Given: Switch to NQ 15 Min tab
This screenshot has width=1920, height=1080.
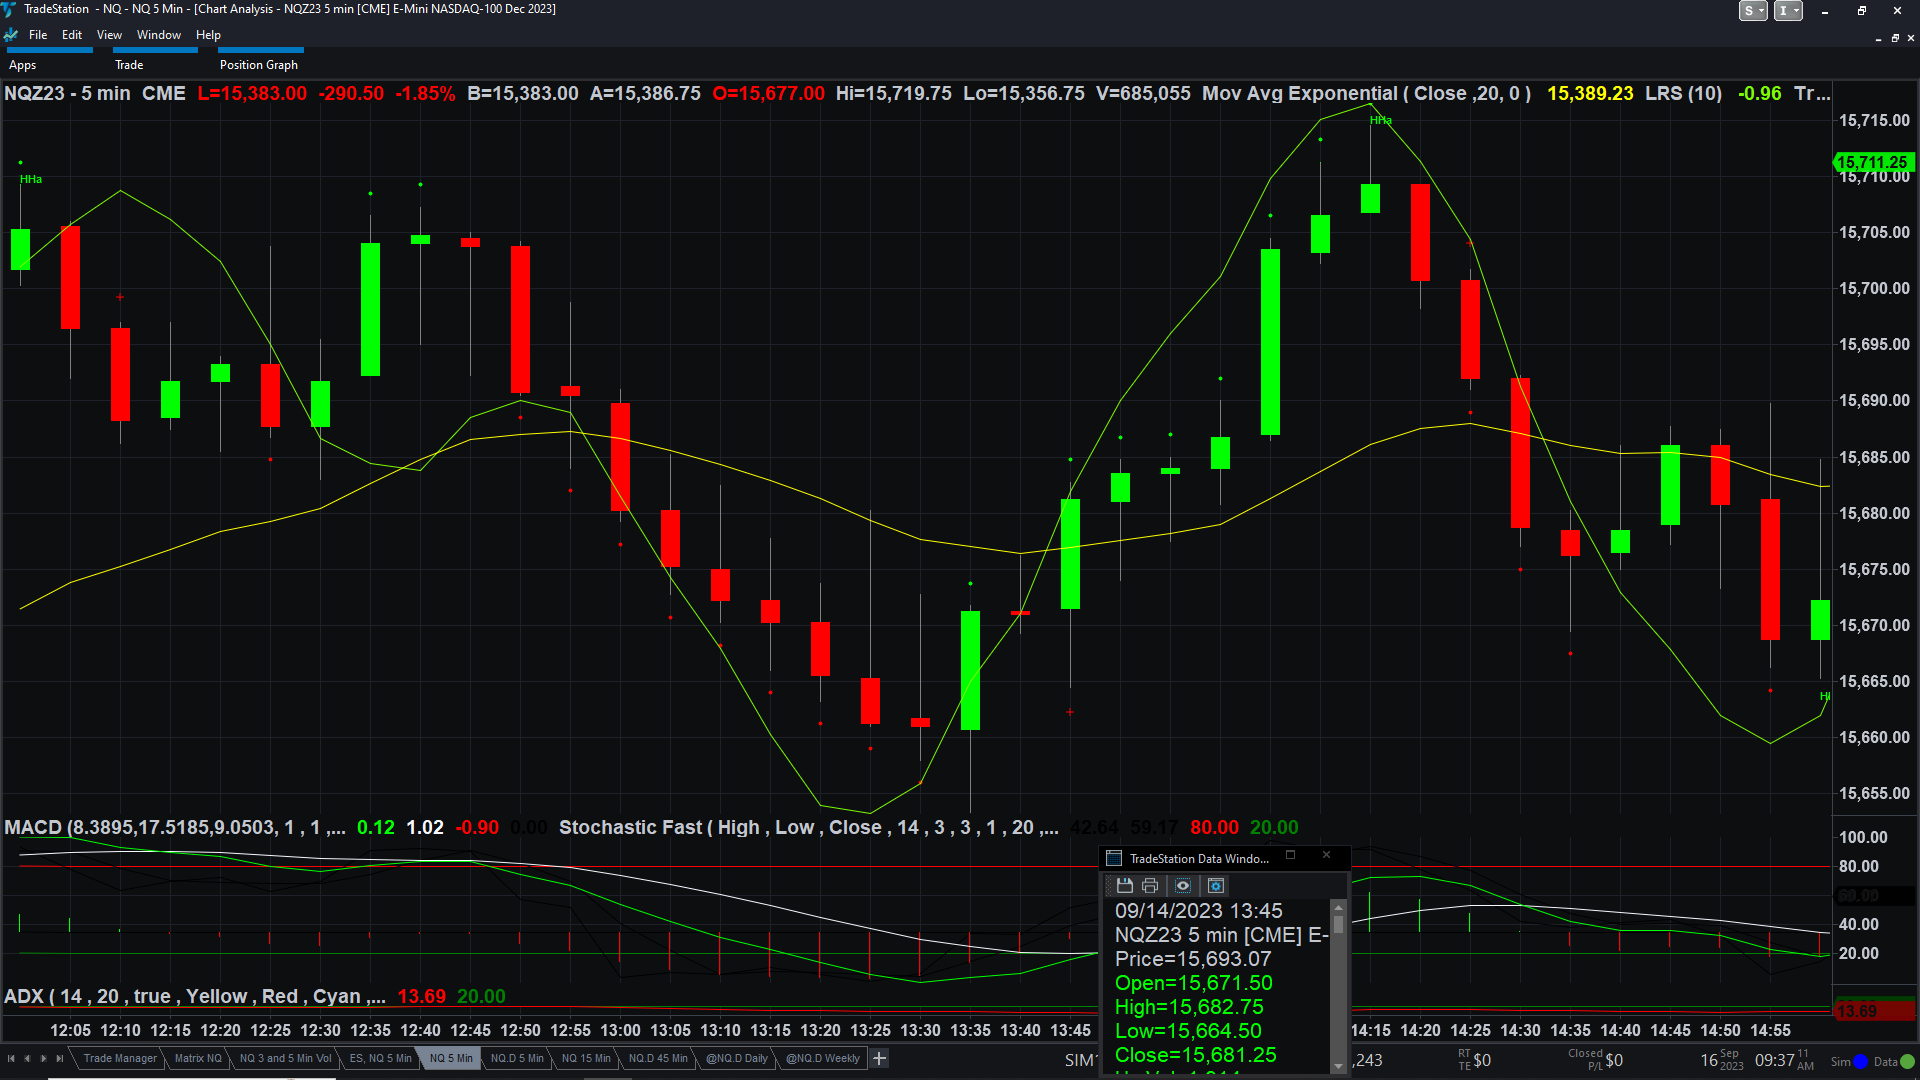Looking at the screenshot, I should [586, 1058].
